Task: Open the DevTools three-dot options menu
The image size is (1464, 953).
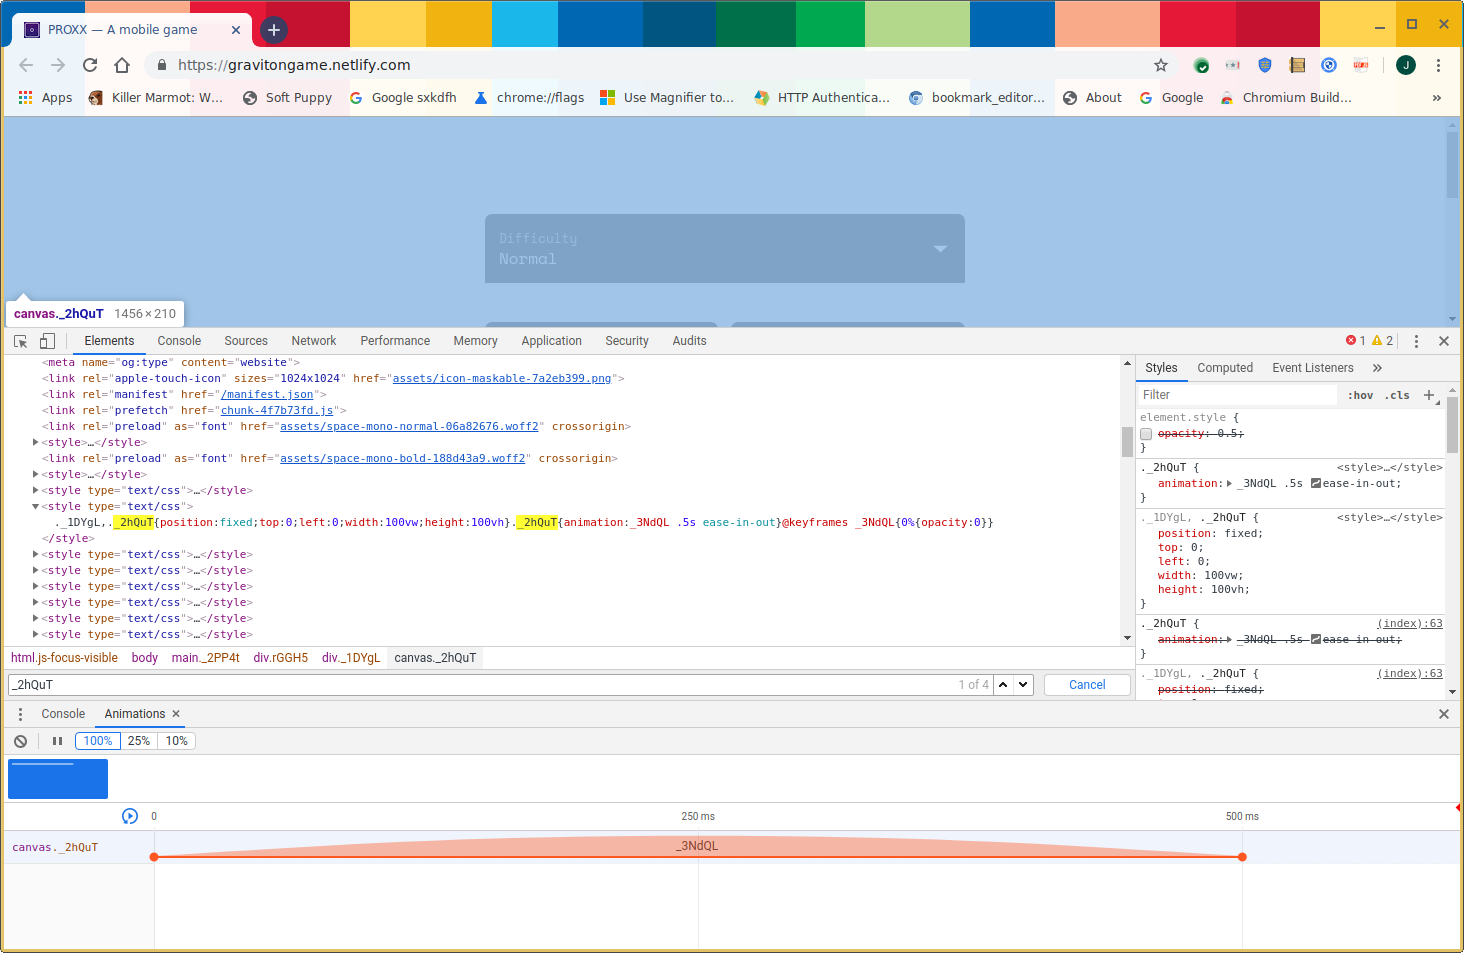Action: [1416, 340]
